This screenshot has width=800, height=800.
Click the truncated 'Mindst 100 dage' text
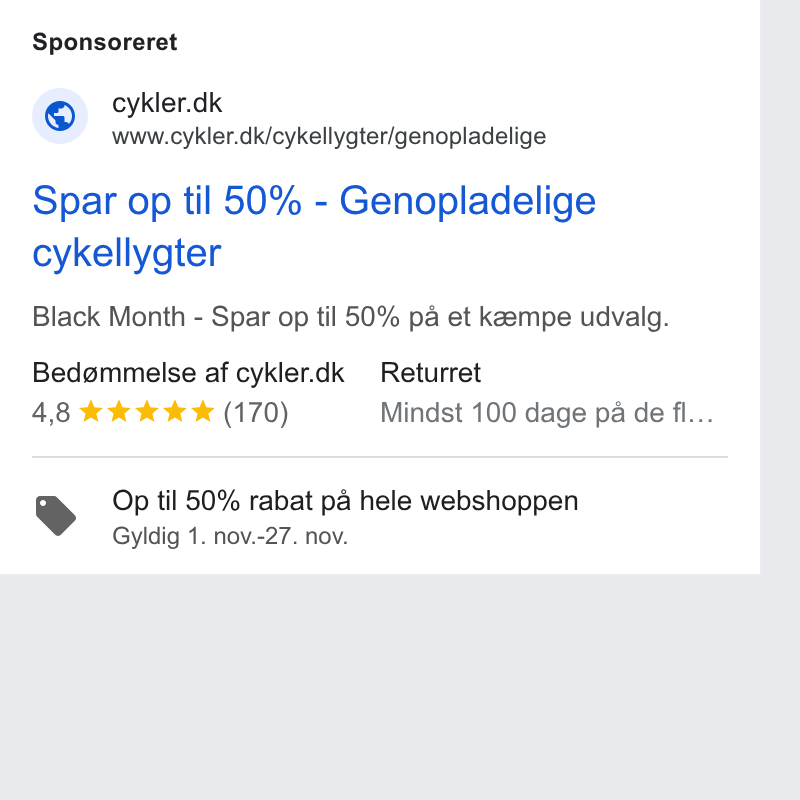[547, 412]
